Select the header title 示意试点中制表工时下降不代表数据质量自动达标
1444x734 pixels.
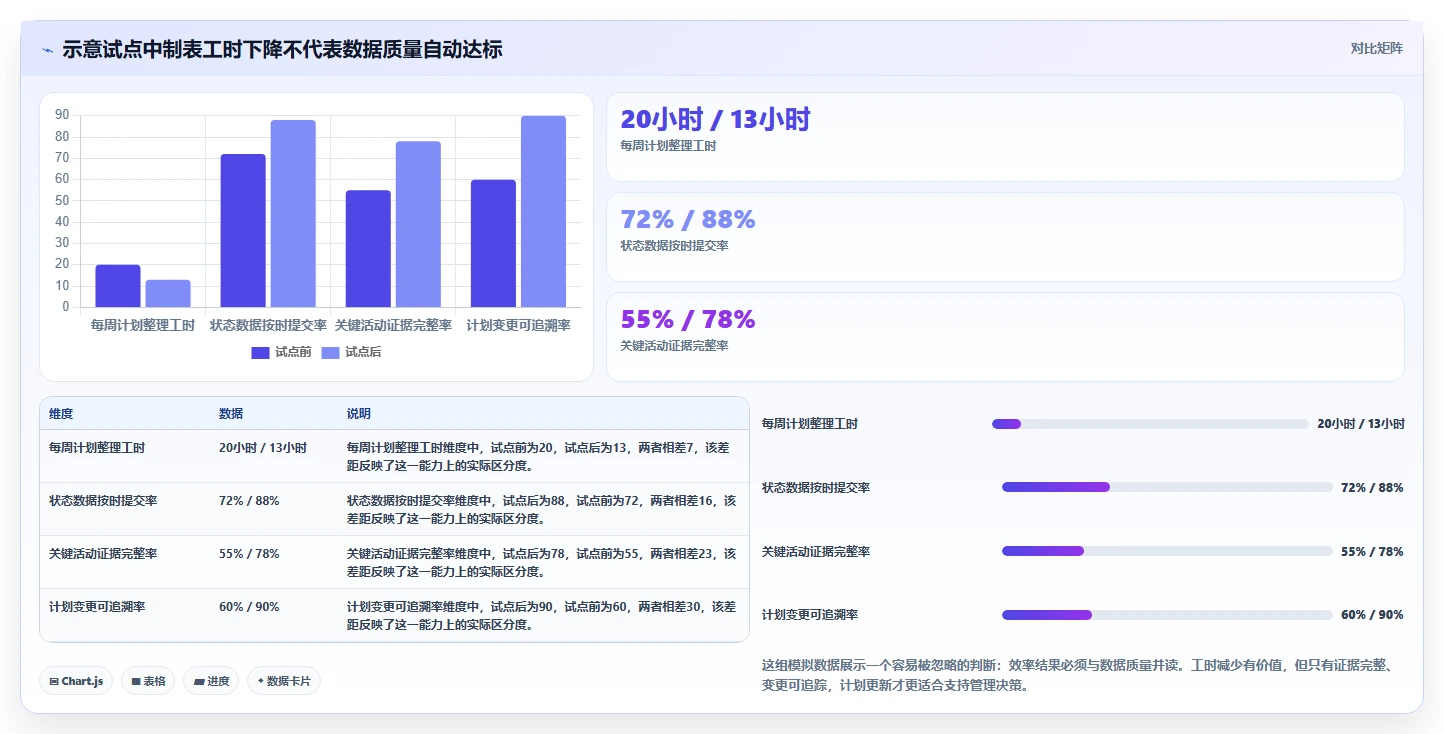coord(282,49)
